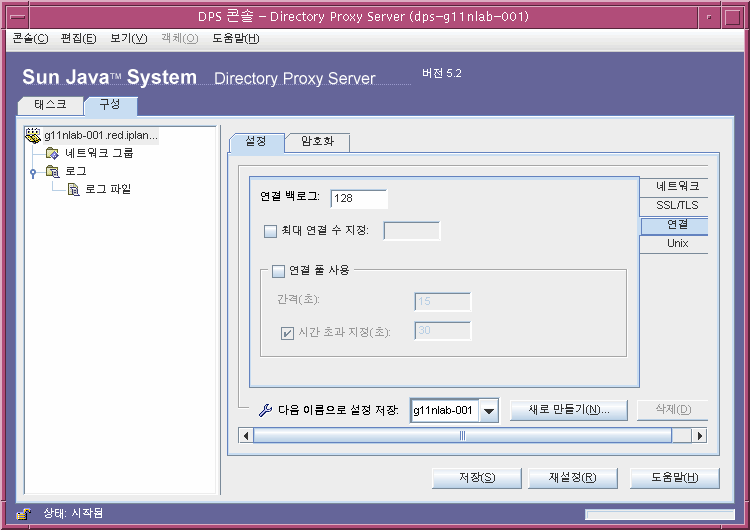Click the 간격(초) field showing 15
This screenshot has width=750, height=530.
point(443,302)
